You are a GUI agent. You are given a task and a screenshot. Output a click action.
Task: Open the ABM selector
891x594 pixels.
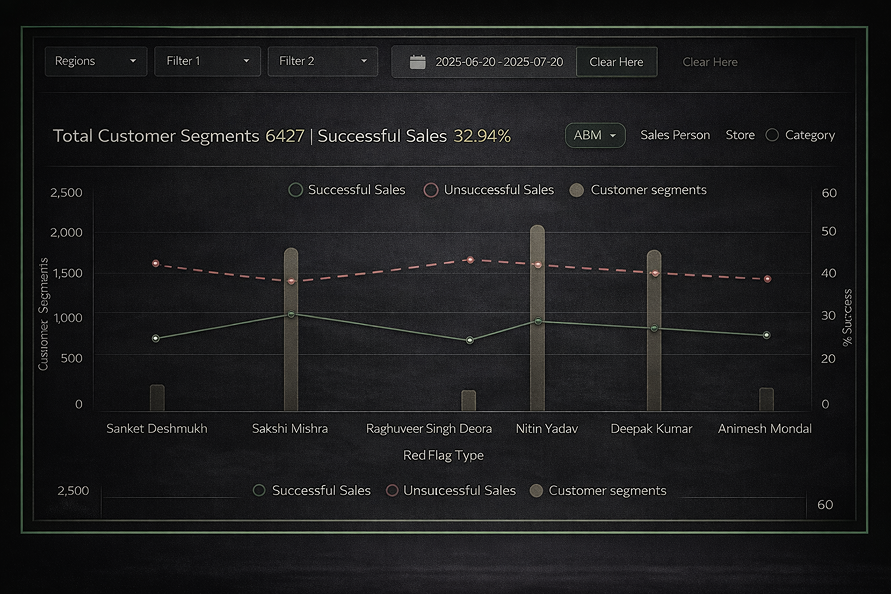[595, 134]
